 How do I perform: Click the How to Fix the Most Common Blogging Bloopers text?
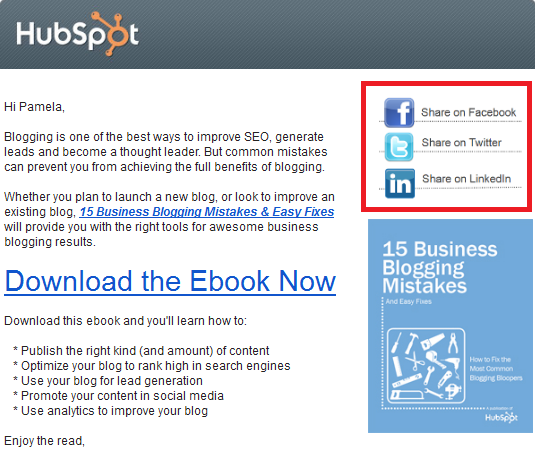pyautogui.click(x=496, y=369)
